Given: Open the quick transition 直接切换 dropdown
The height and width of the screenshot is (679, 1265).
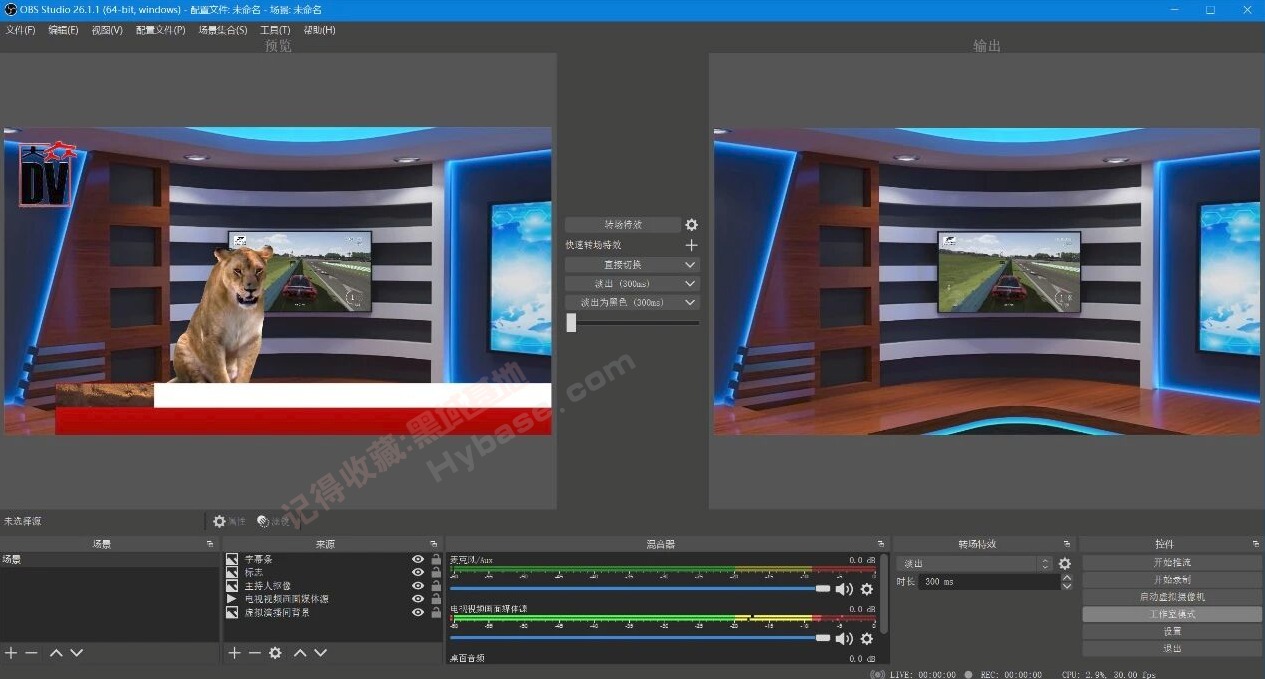Looking at the screenshot, I should (x=689, y=264).
